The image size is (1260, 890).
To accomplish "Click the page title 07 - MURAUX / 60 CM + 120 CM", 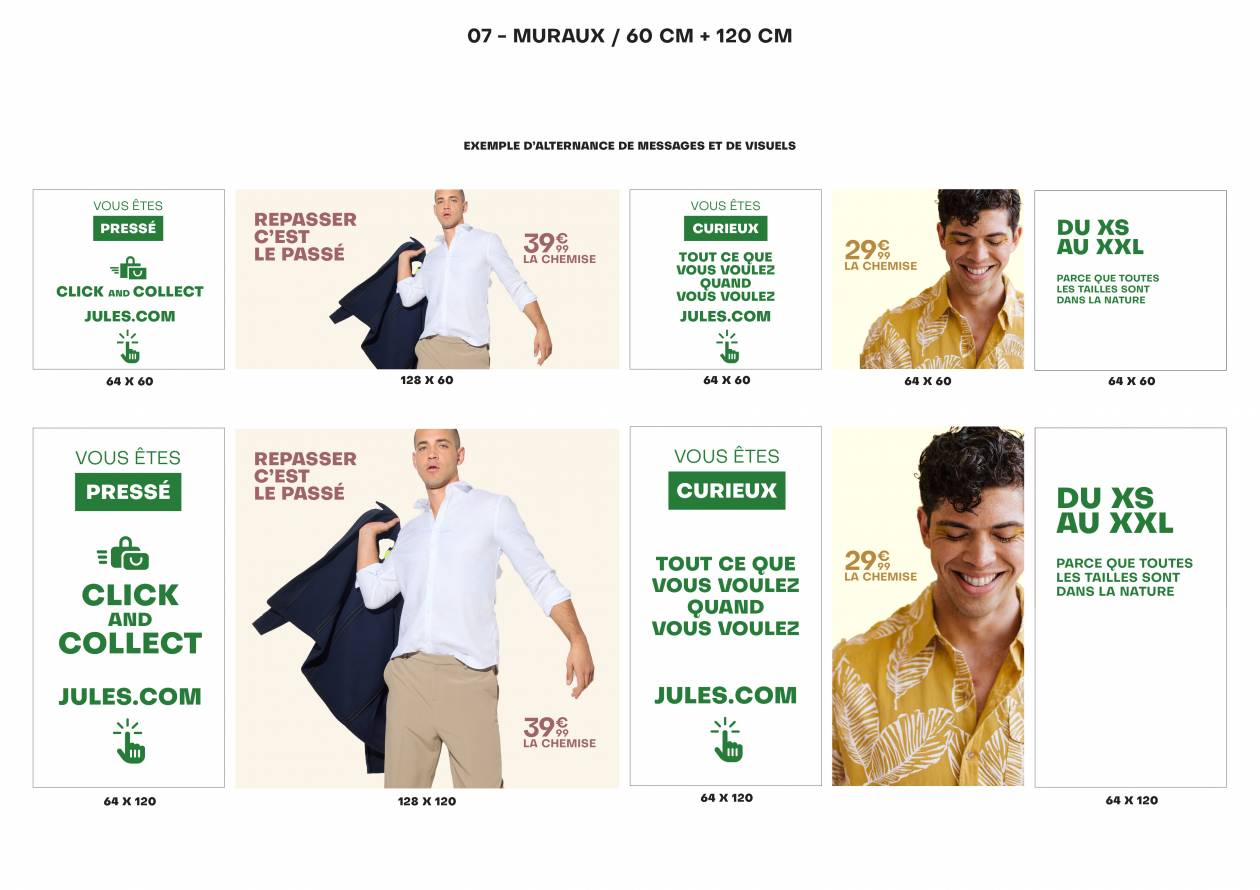I will click(630, 36).
